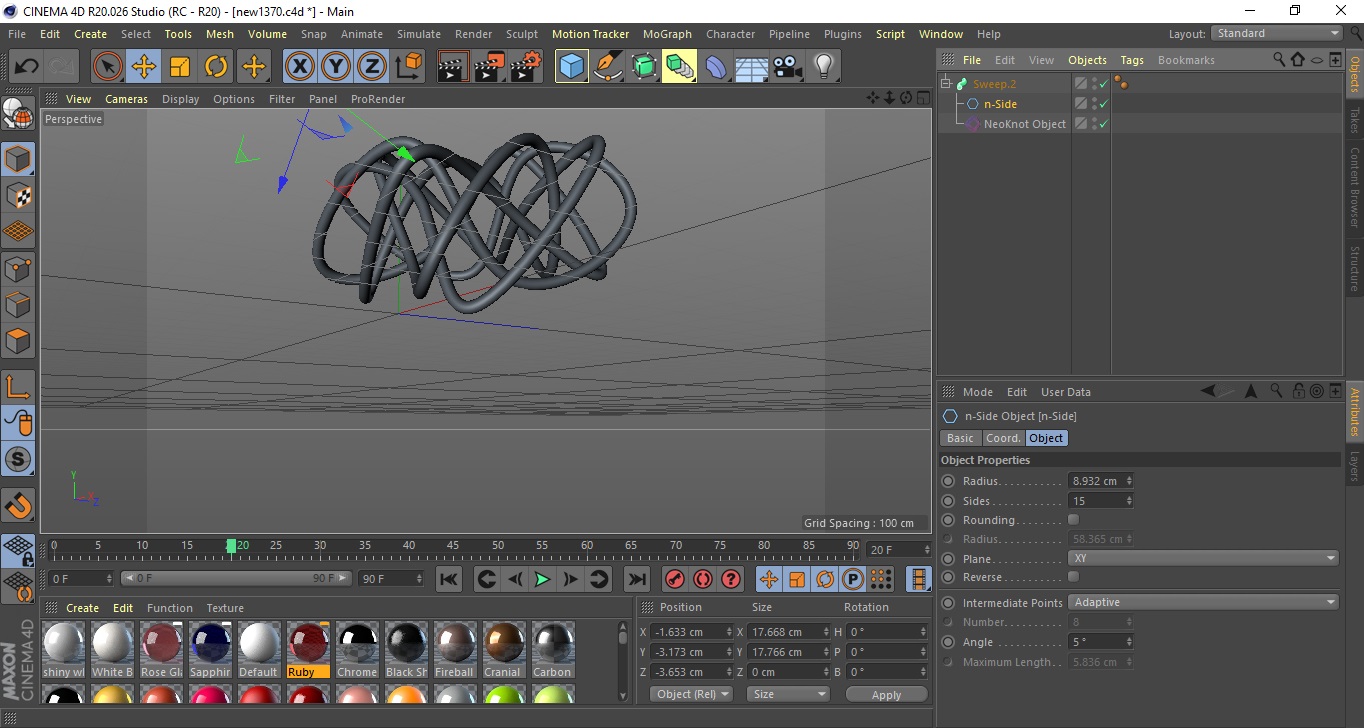Viewport: 1364px width, 728px height.
Task: Open the MoGraph menu
Action: [667, 34]
